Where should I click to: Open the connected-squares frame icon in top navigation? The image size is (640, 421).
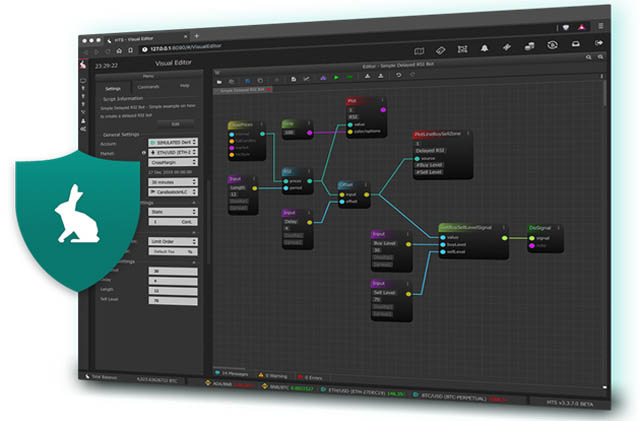click(x=462, y=49)
